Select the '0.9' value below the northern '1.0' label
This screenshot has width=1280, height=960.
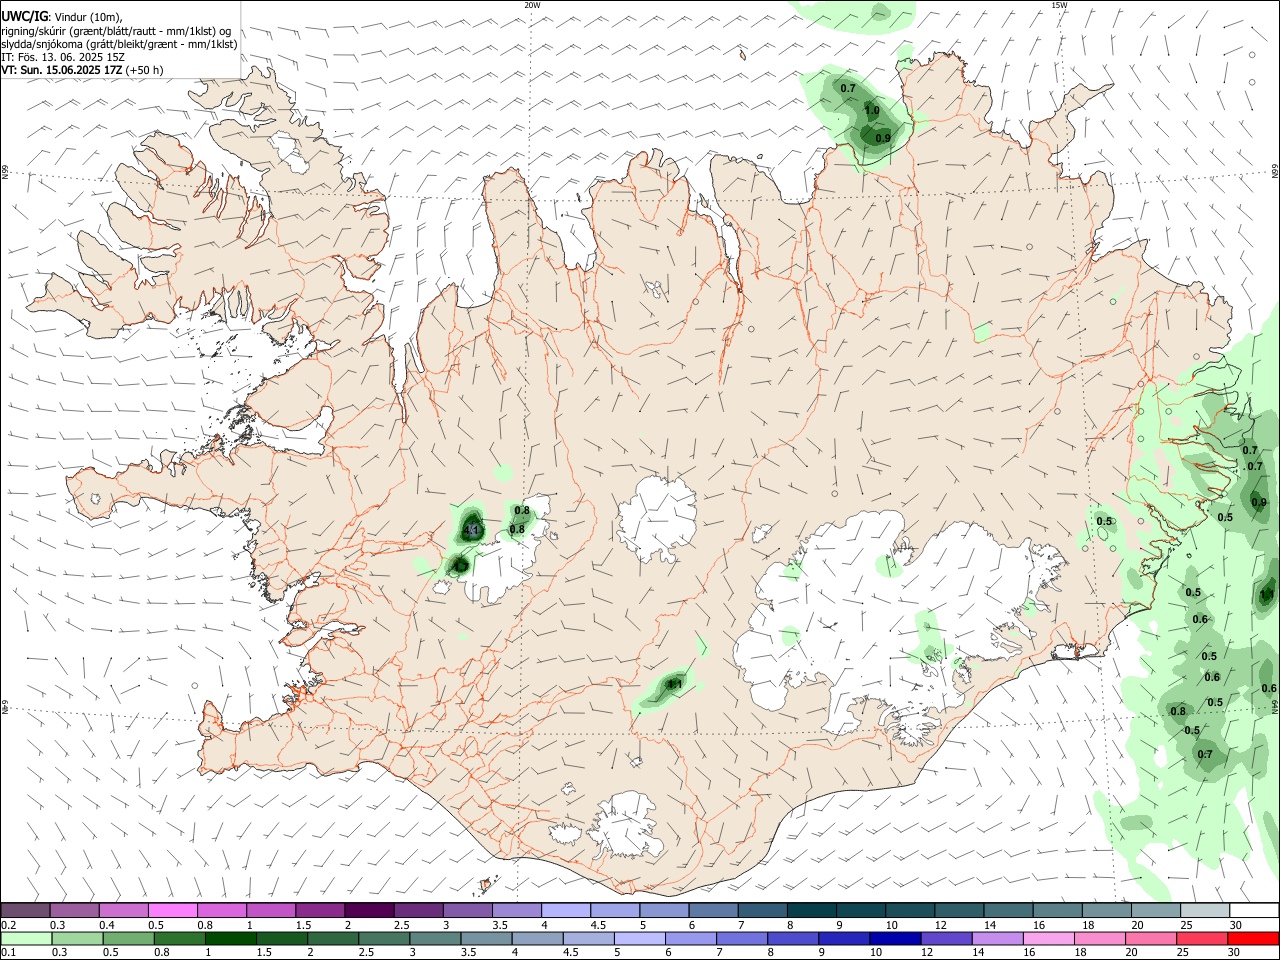(883, 138)
